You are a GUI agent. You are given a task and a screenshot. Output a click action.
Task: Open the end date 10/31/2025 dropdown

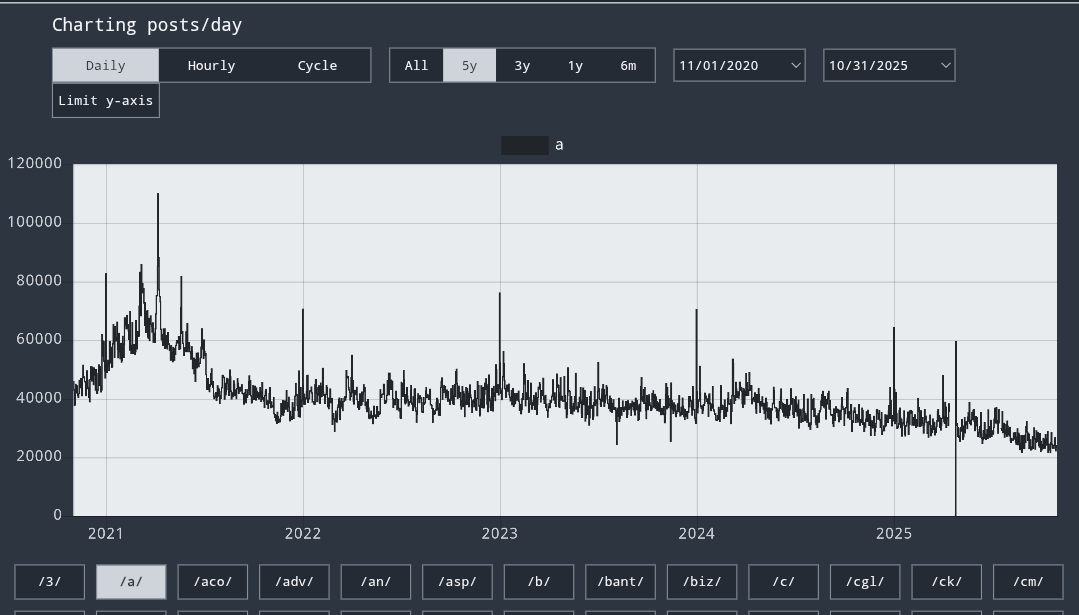click(889, 65)
